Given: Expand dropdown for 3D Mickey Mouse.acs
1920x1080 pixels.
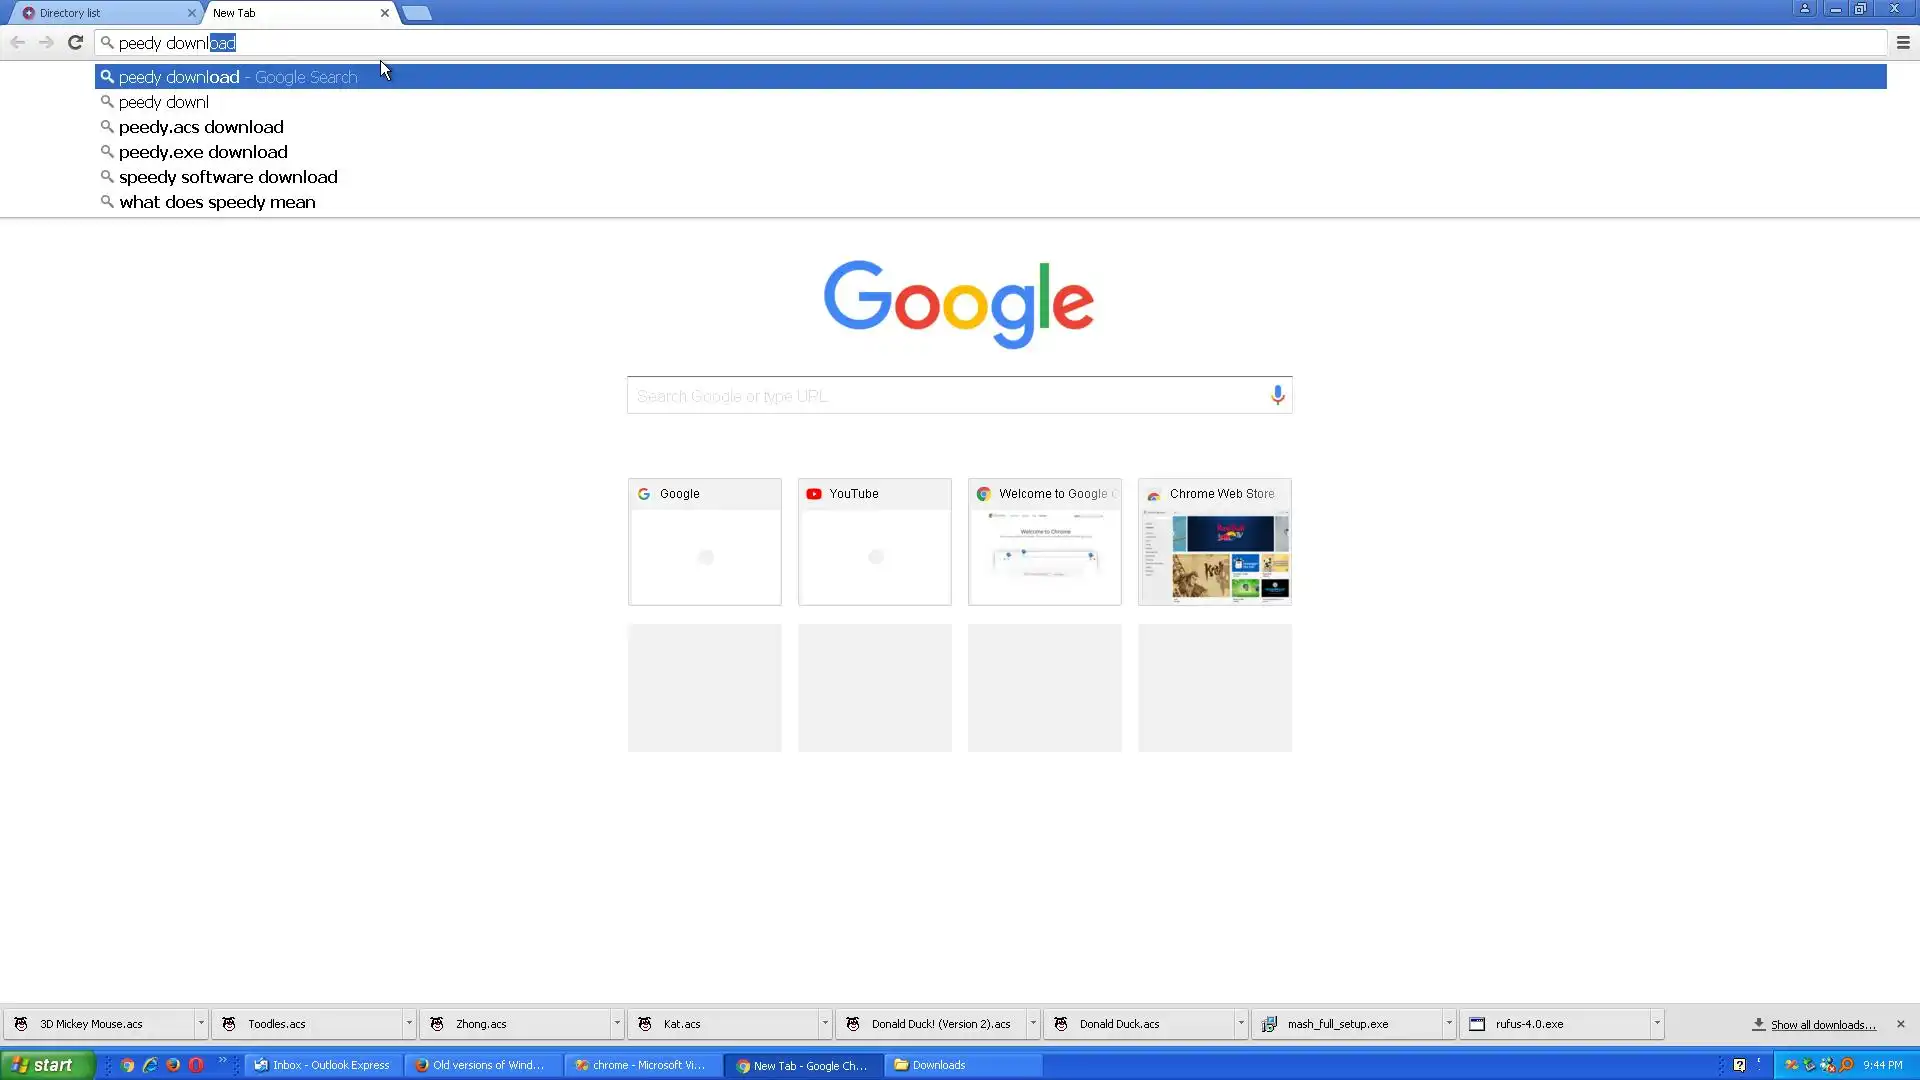Looking at the screenshot, I should pos(201,1024).
